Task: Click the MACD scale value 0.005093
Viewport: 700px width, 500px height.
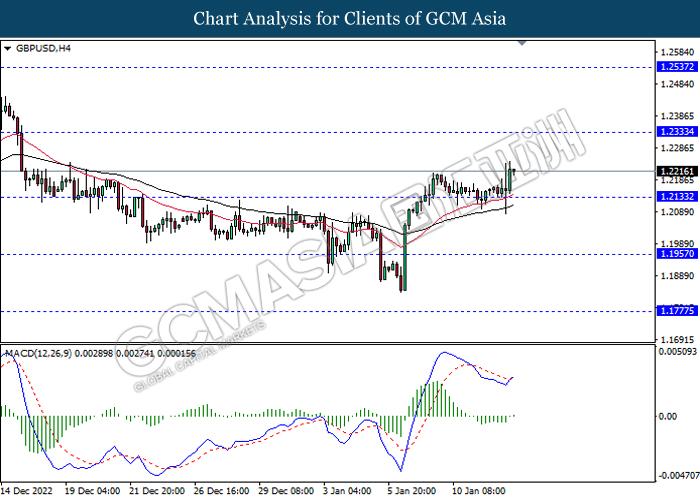Action: click(x=678, y=352)
